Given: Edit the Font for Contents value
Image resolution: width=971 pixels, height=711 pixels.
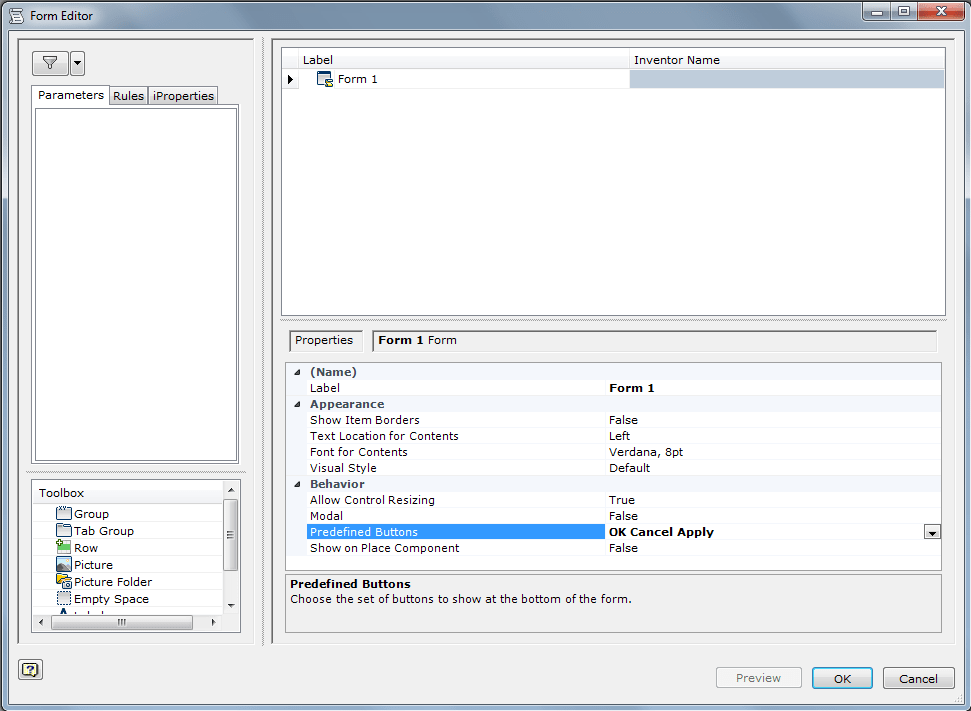Looking at the screenshot, I should (700, 451).
